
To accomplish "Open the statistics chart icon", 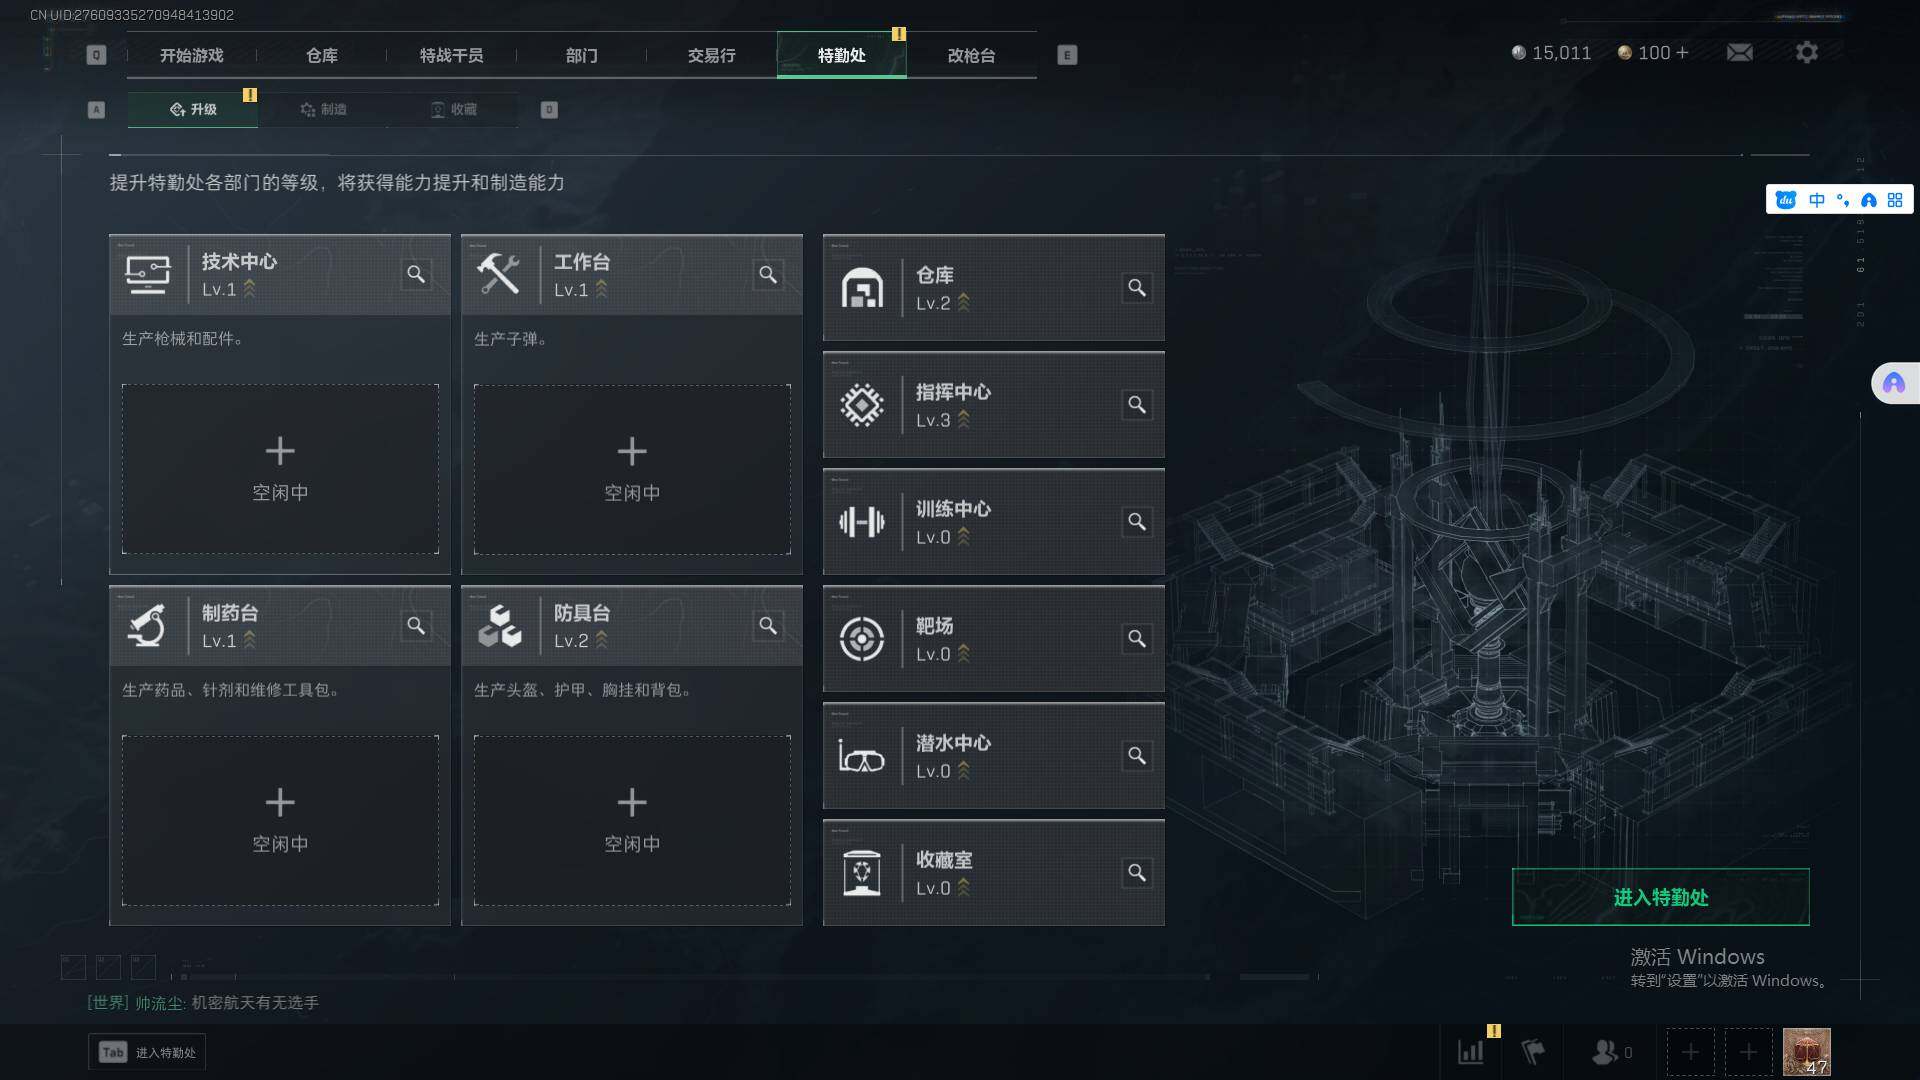I will pyautogui.click(x=1471, y=1052).
